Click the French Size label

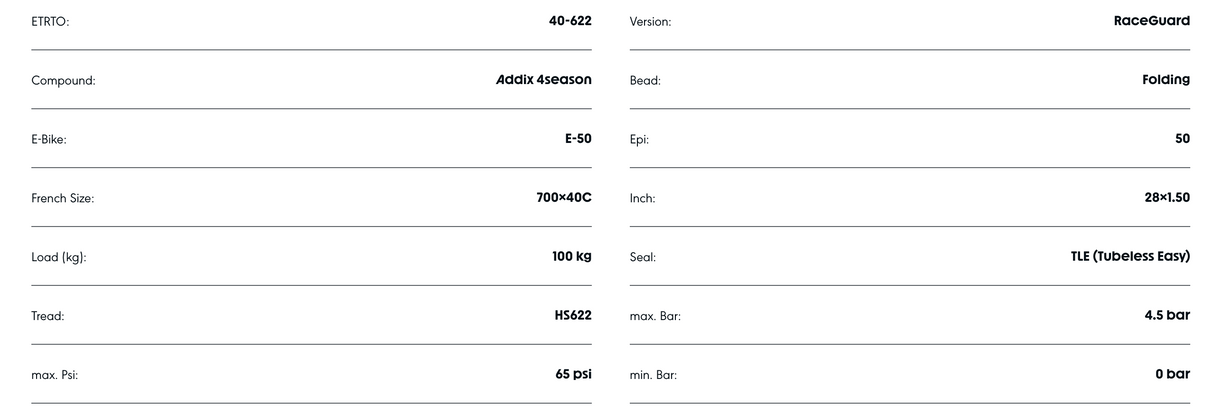pyautogui.click(x=62, y=199)
